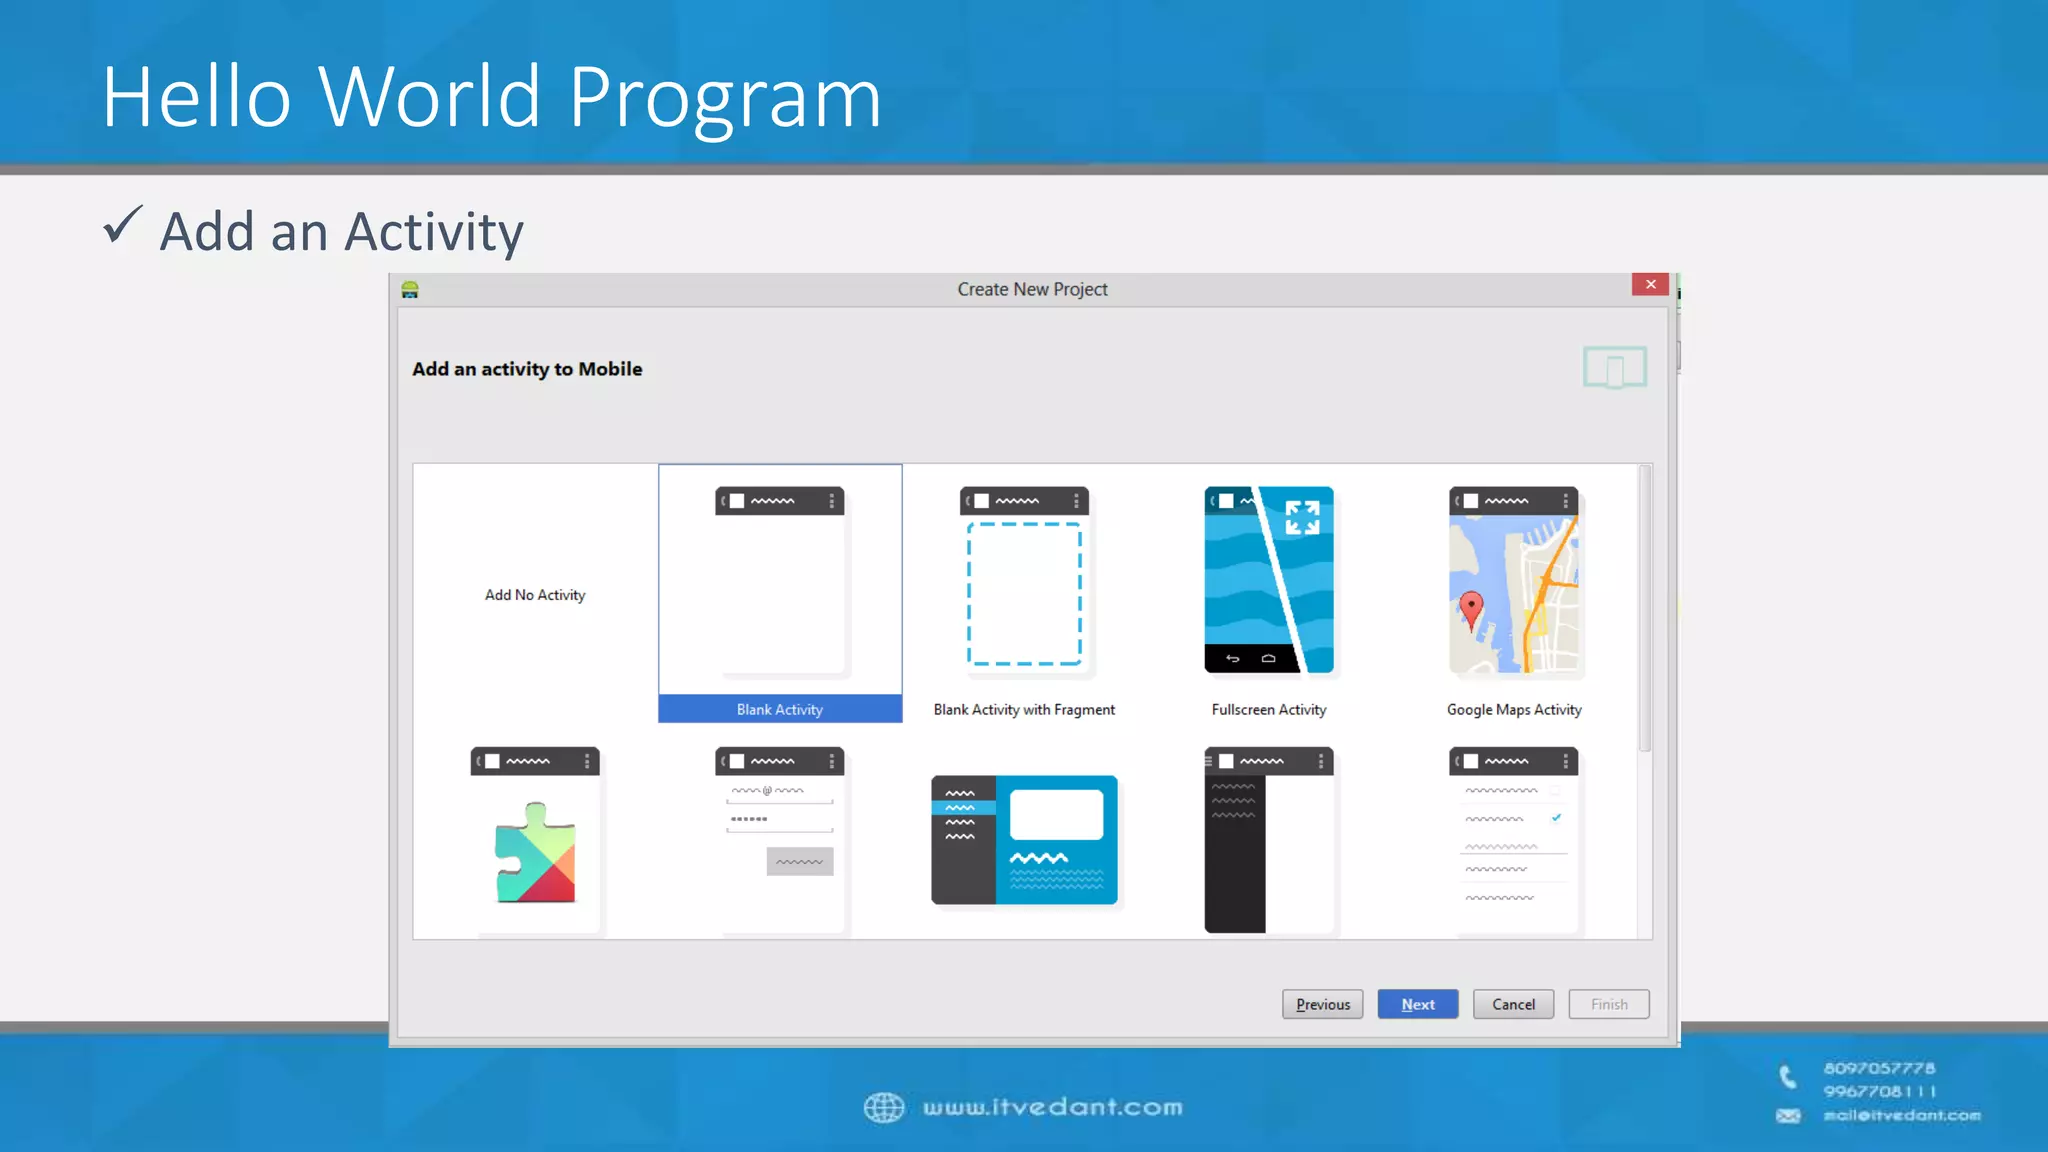Viewport: 2048px width, 1152px height.
Task: Open the www.itvedant.com website link
Action: (1052, 1107)
